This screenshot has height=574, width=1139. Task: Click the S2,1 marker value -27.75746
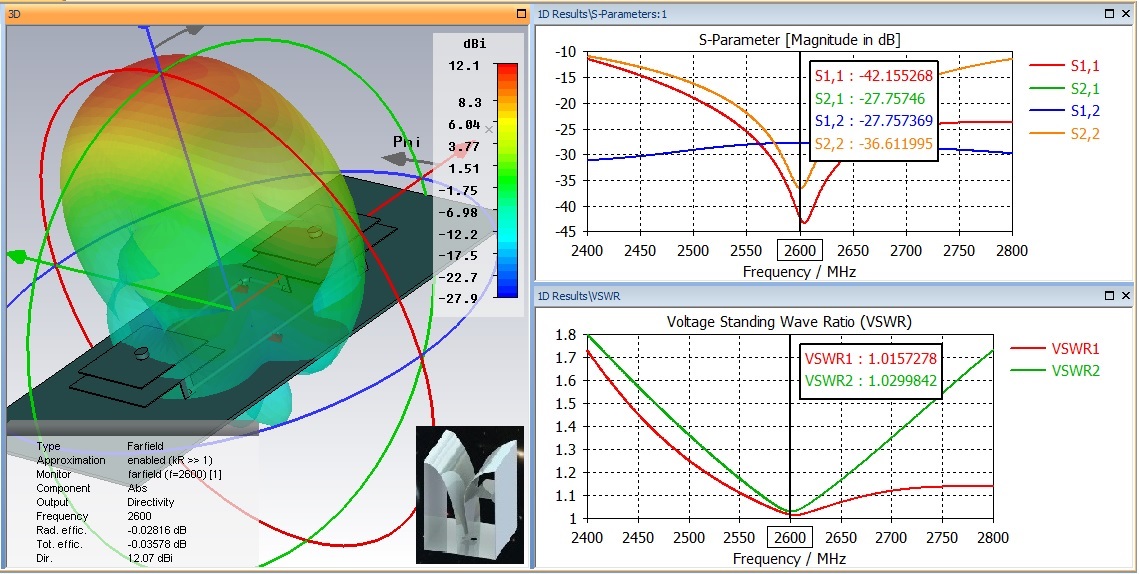(890, 98)
